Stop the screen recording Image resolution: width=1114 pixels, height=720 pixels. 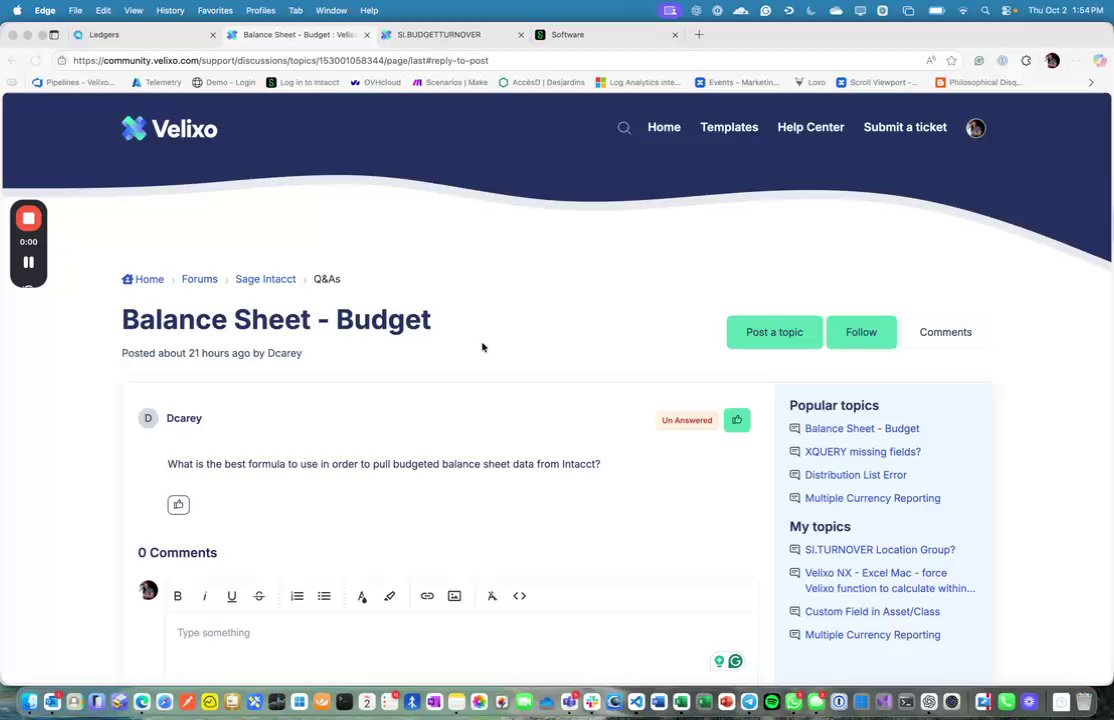point(28,219)
